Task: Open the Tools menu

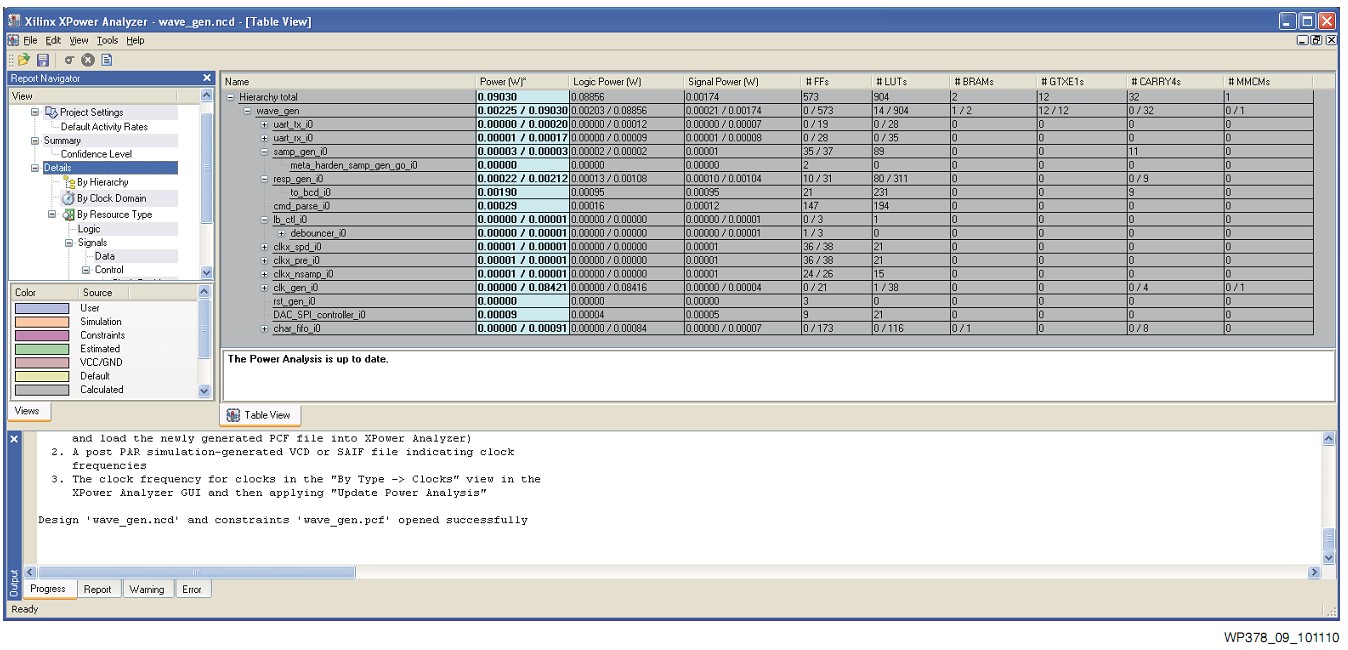Action: pyautogui.click(x=107, y=40)
